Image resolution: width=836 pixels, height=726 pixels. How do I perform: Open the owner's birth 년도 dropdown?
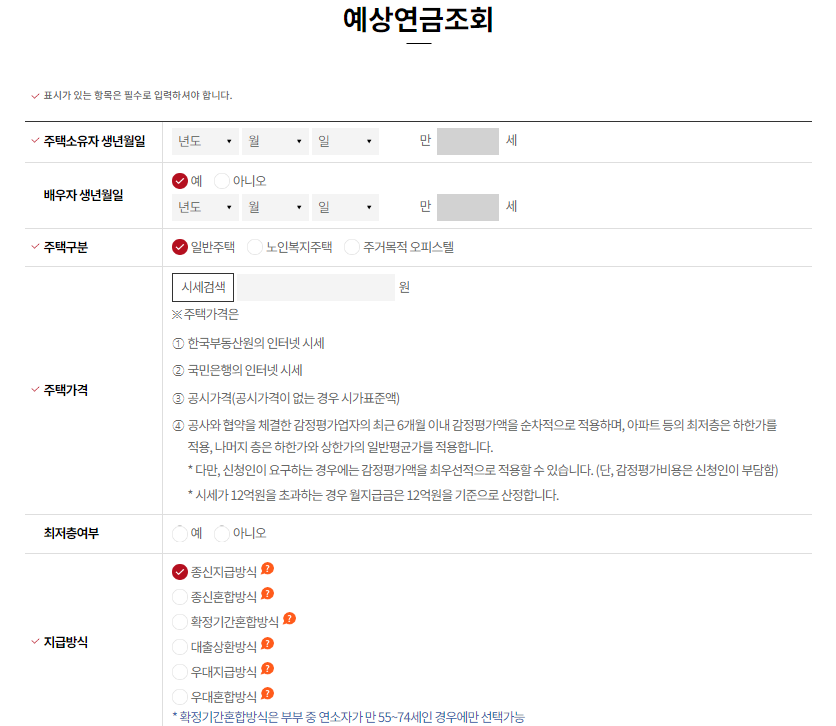(203, 141)
